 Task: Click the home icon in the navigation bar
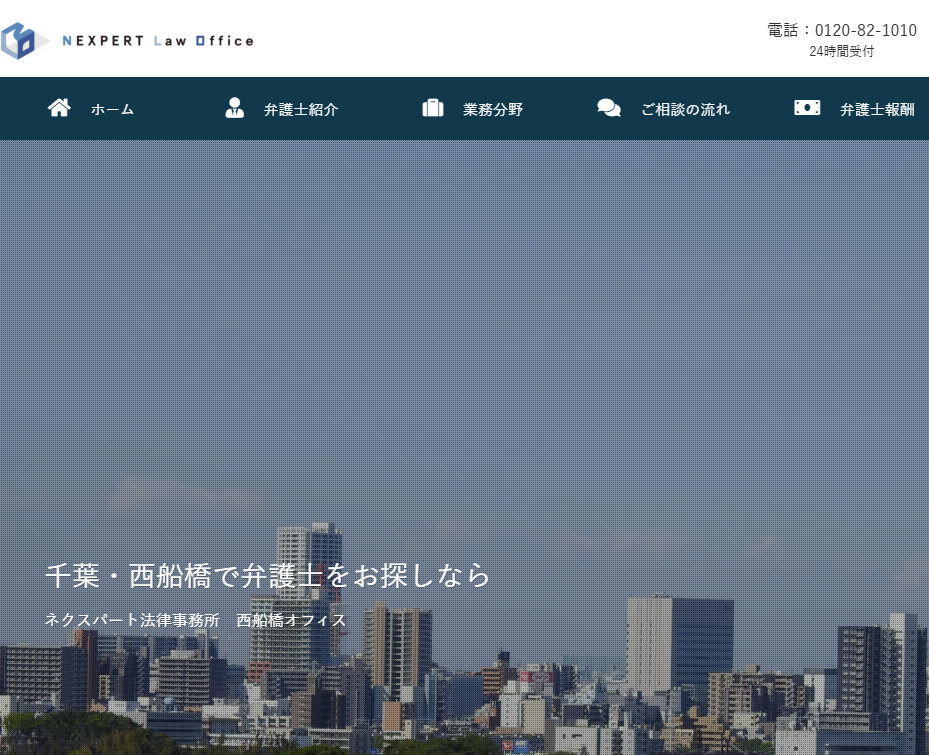click(59, 106)
